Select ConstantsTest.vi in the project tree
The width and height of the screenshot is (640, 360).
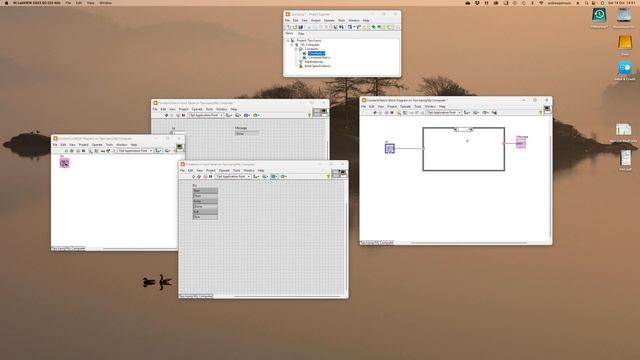[x=320, y=58]
